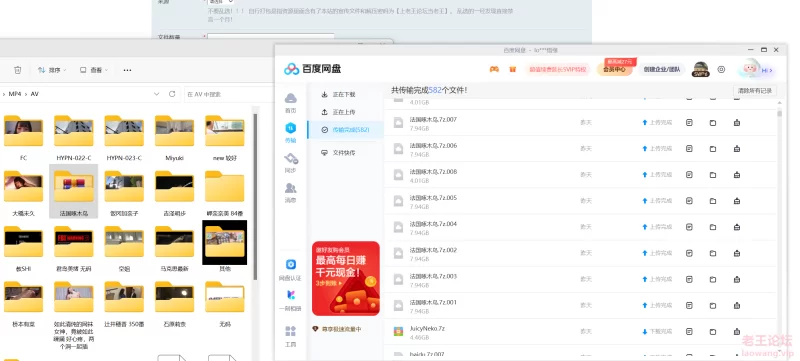Screen dimensions: 800x361
Task: Select the 传输完成(582) tab
Action: click(345, 130)
